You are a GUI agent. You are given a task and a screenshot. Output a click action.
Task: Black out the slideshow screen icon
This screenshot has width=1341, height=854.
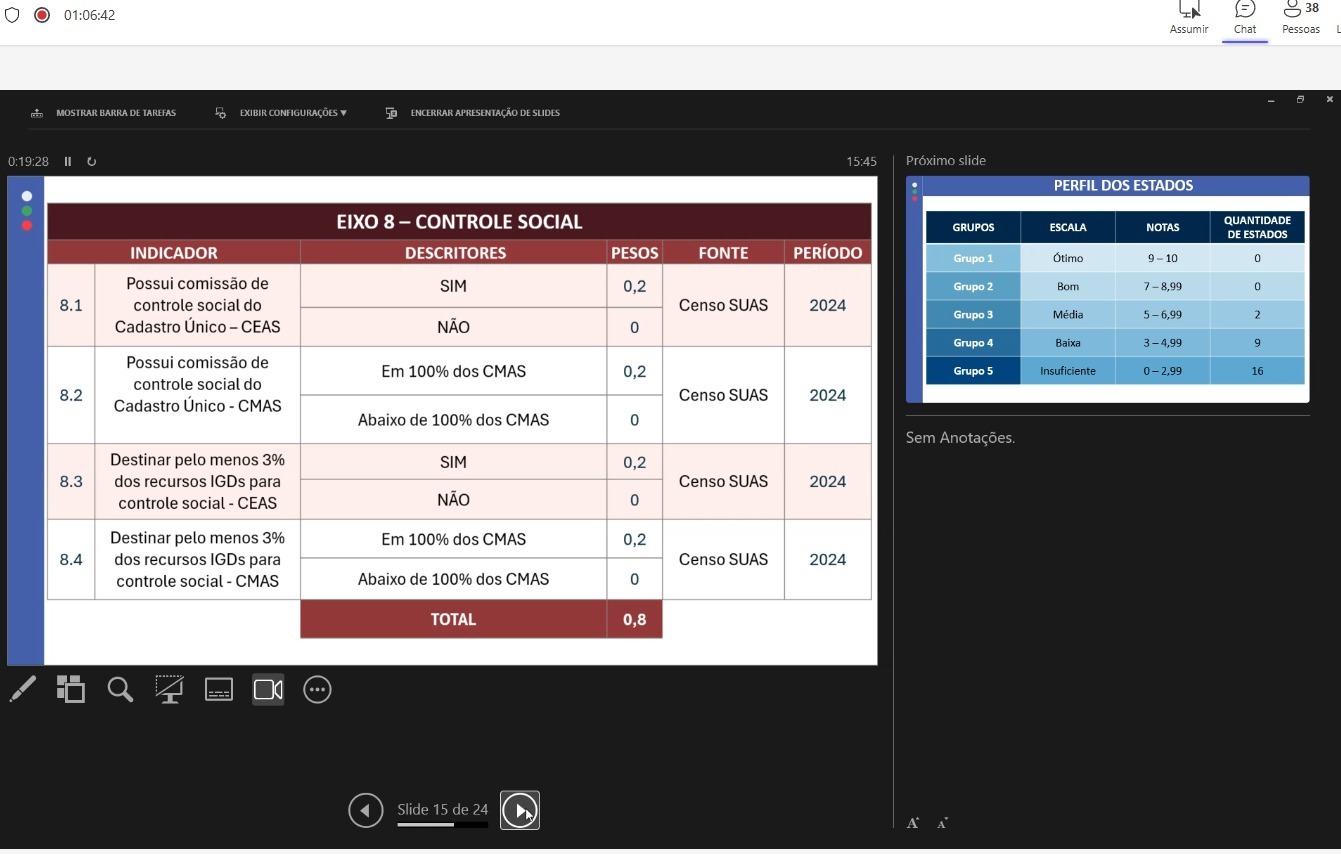tap(169, 689)
